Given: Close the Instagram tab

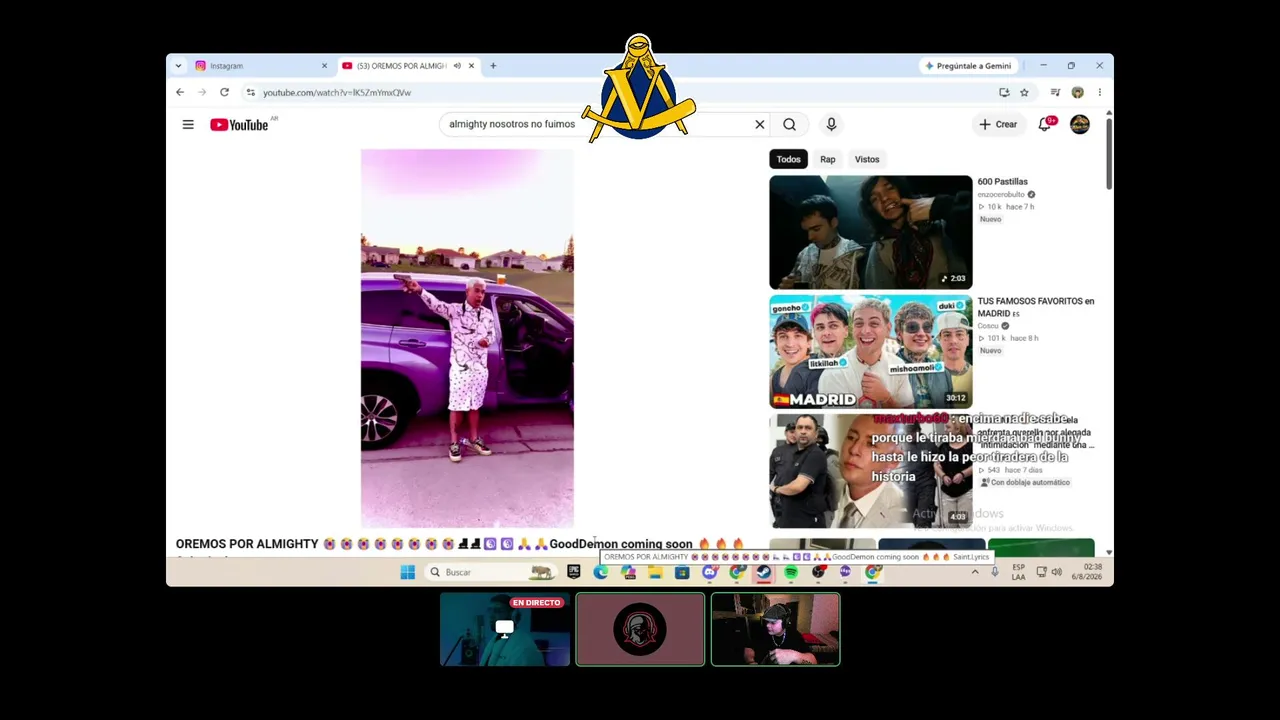Looking at the screenshot, I should (x=324, y=66).
